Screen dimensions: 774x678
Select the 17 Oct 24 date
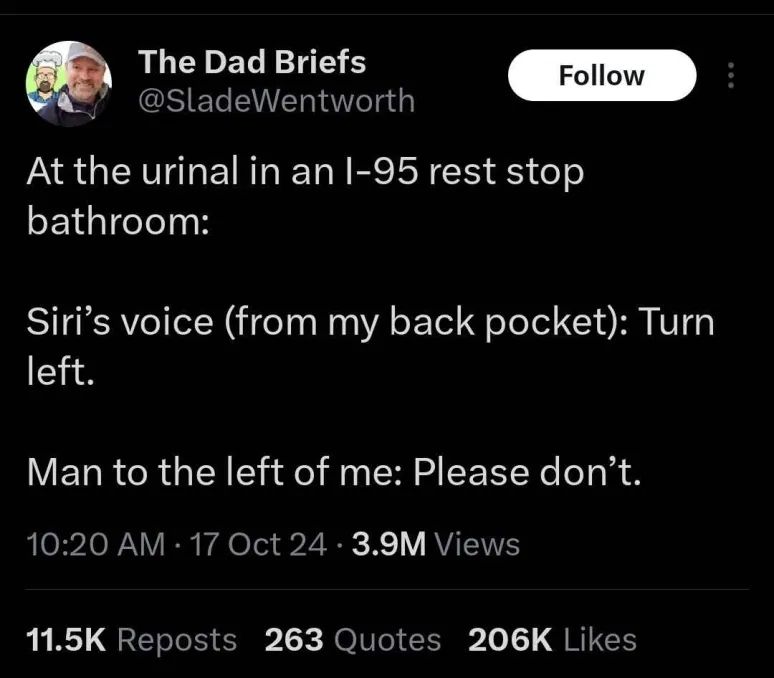click(x=258, y=544)
